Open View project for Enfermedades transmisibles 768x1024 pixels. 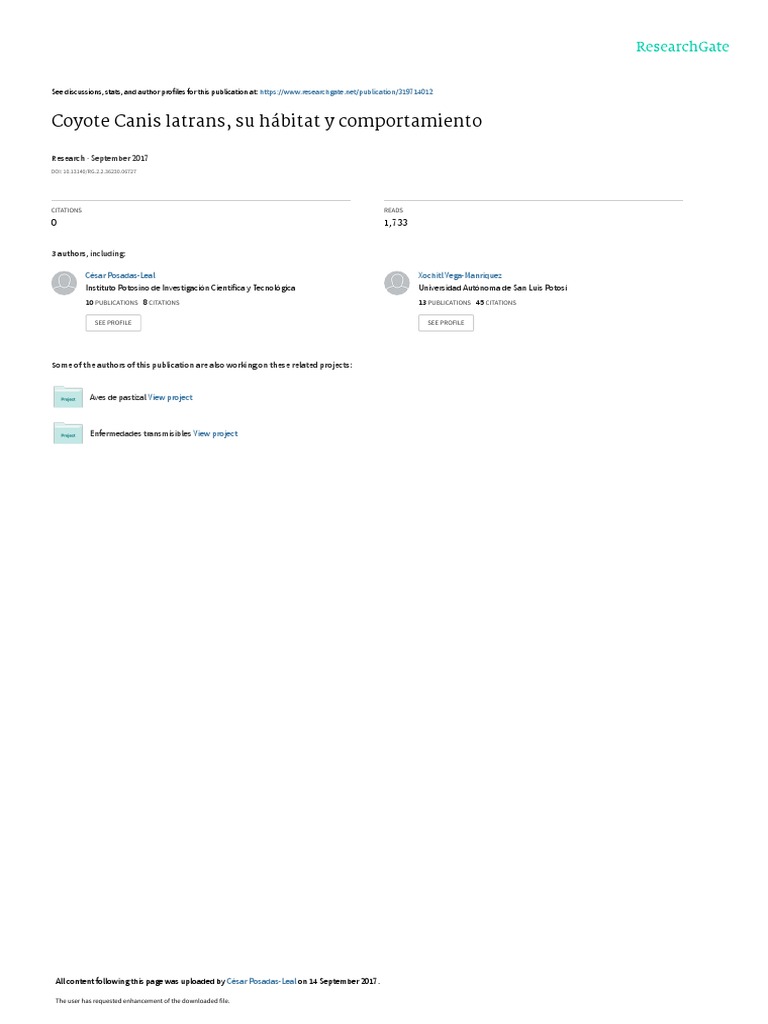216,434
